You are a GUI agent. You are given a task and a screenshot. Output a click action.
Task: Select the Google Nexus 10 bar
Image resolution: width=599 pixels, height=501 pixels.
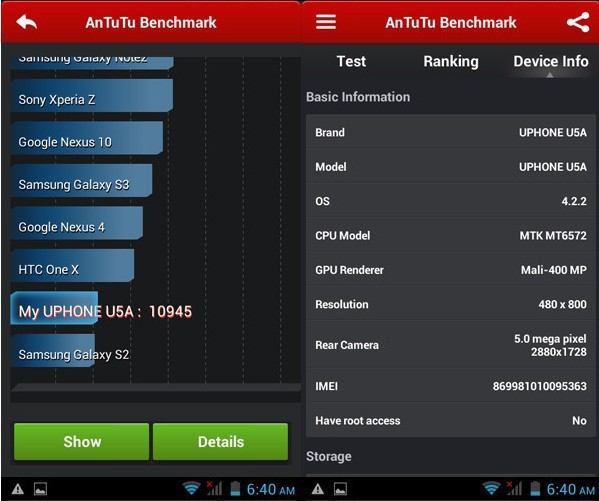click(x=87, y=138)
